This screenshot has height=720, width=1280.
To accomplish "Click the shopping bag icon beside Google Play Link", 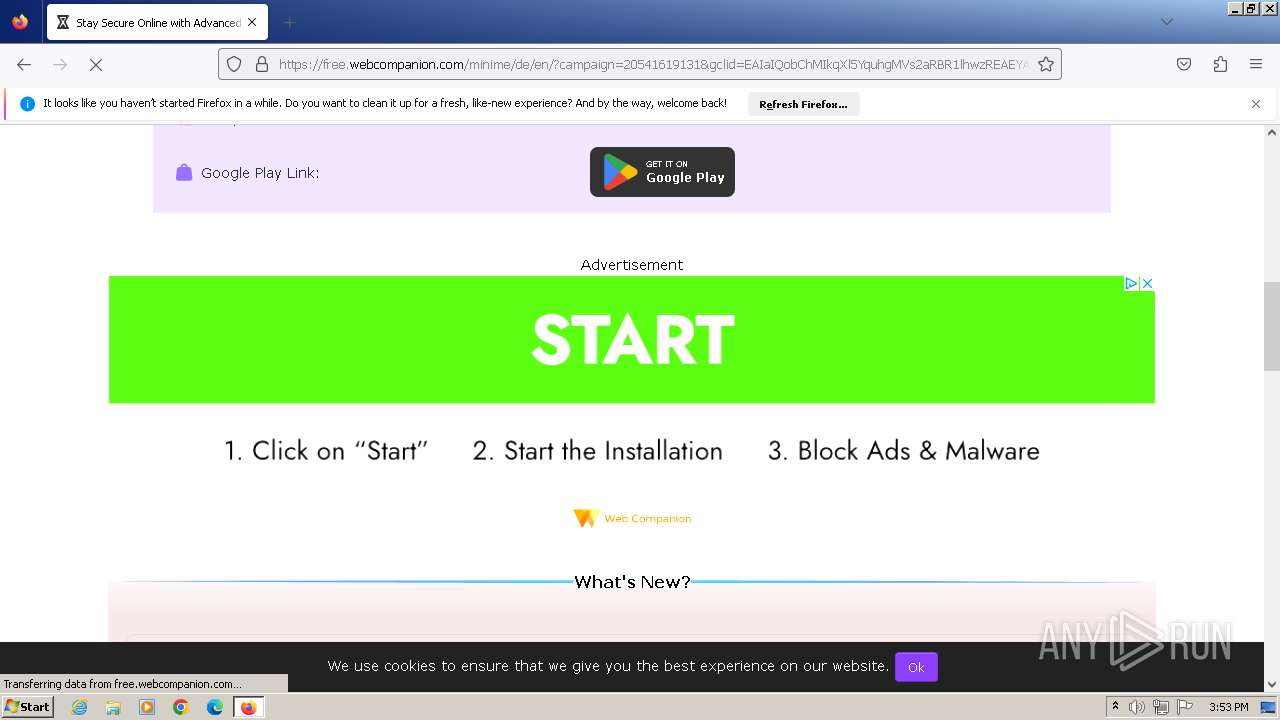I will point(184,172).
